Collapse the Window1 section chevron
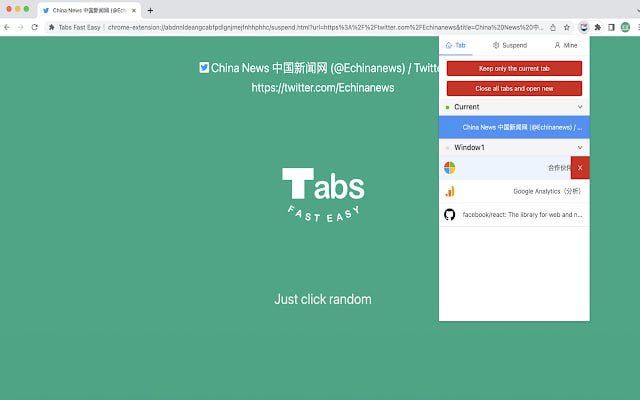Image resolution: width=640 pixels, height=400 pixels. point(579,147)
